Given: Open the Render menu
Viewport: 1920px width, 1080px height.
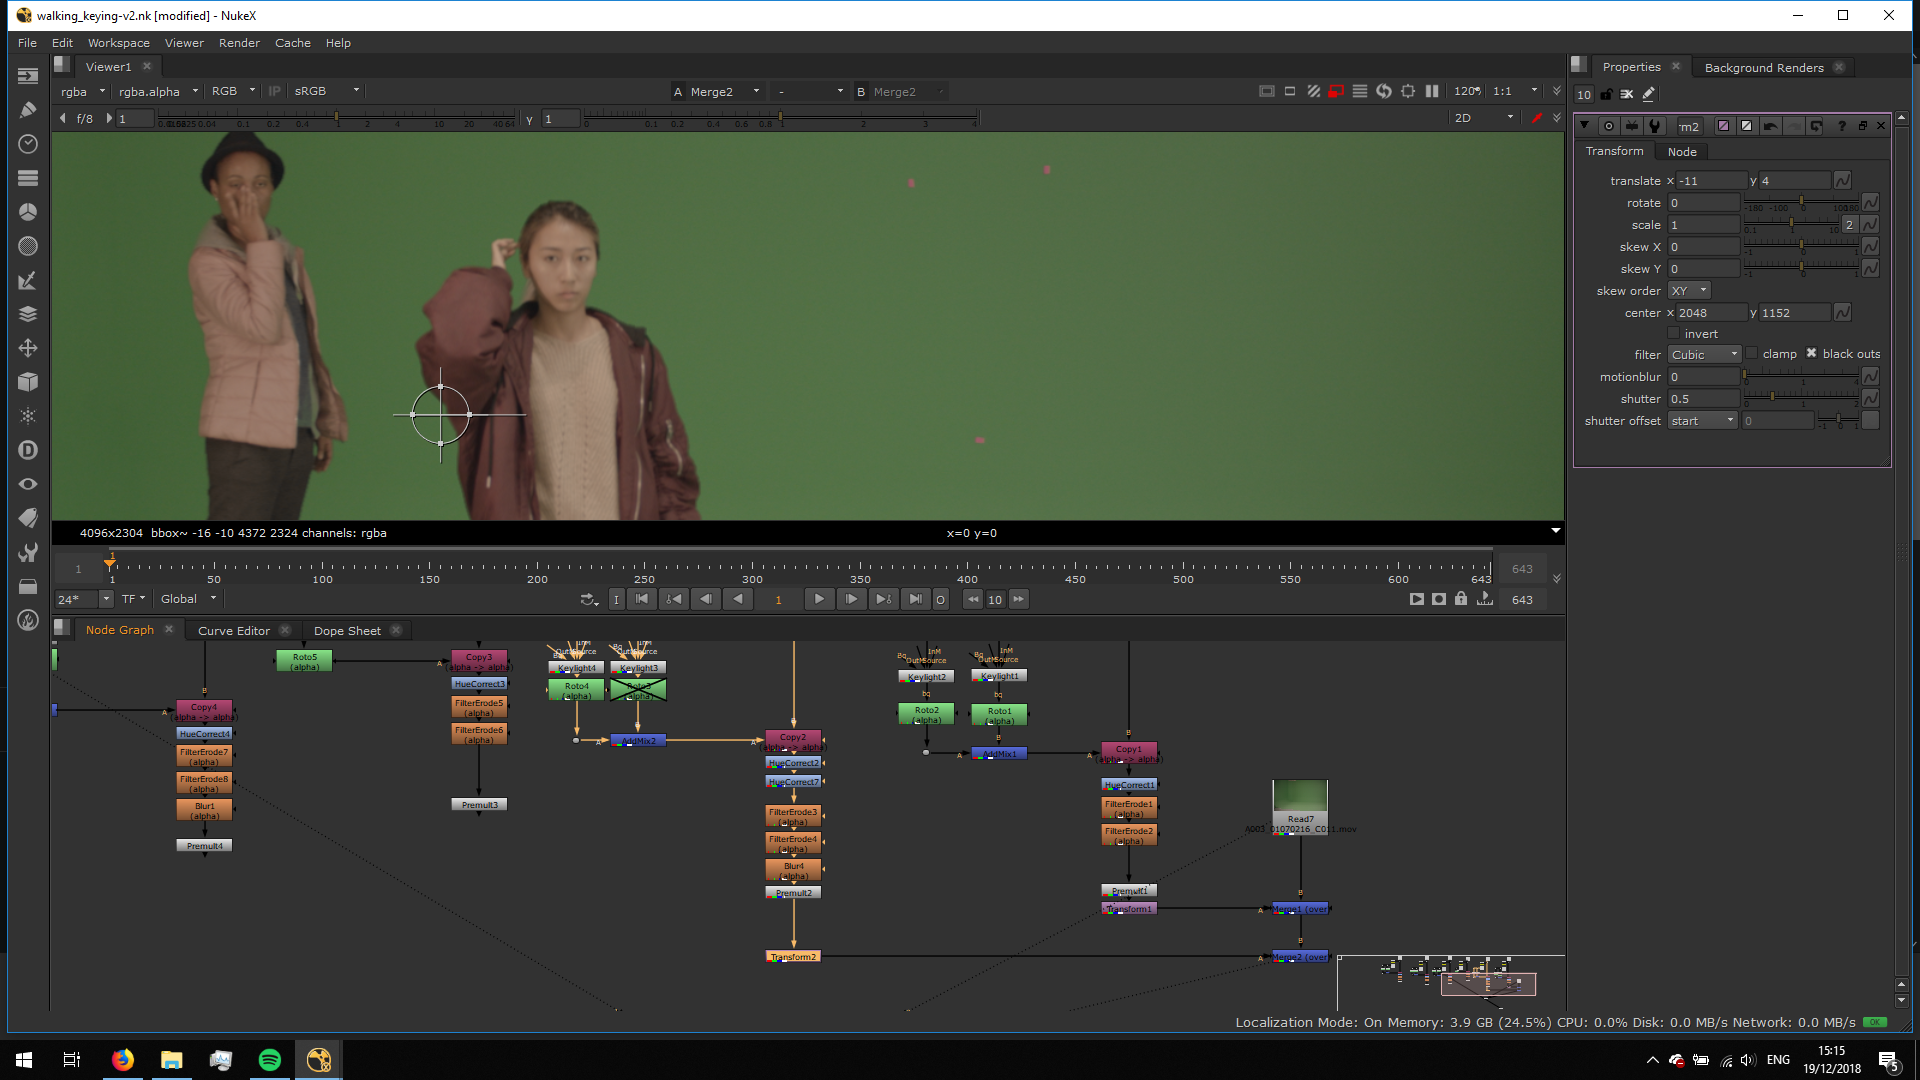Looking at the screenshot, I should coord(239,43).
